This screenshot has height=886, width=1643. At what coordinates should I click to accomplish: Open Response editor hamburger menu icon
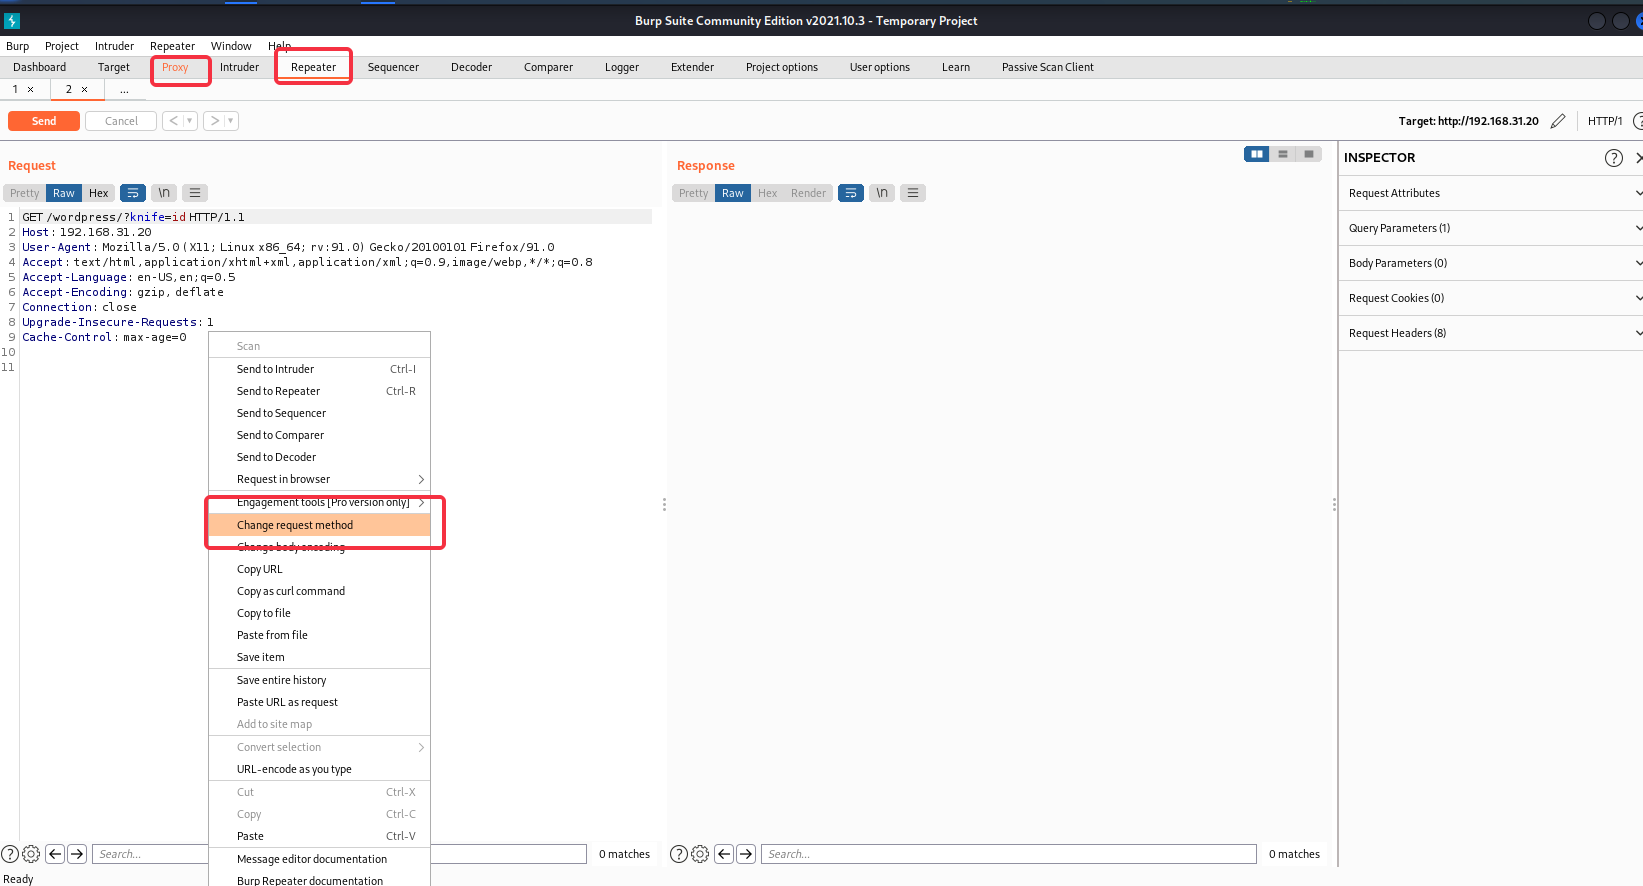pyautogui.click(x=913, y=193)
